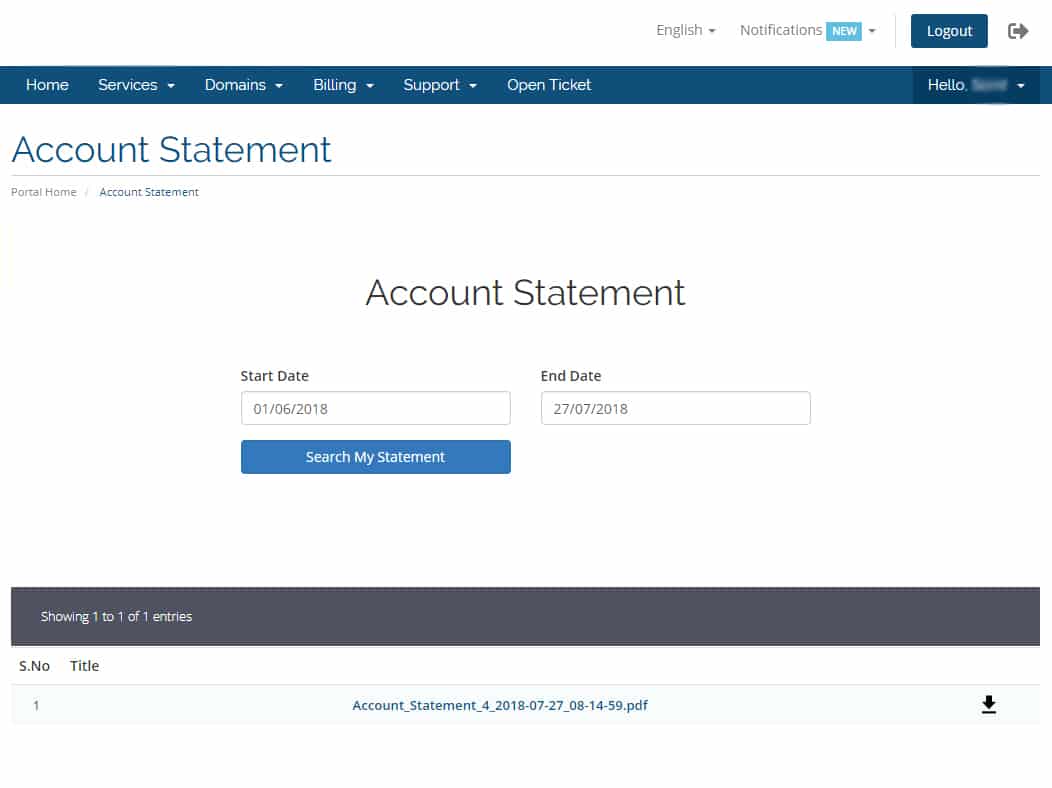
Task: Click the Logout button
Action: tap(948, 31)
